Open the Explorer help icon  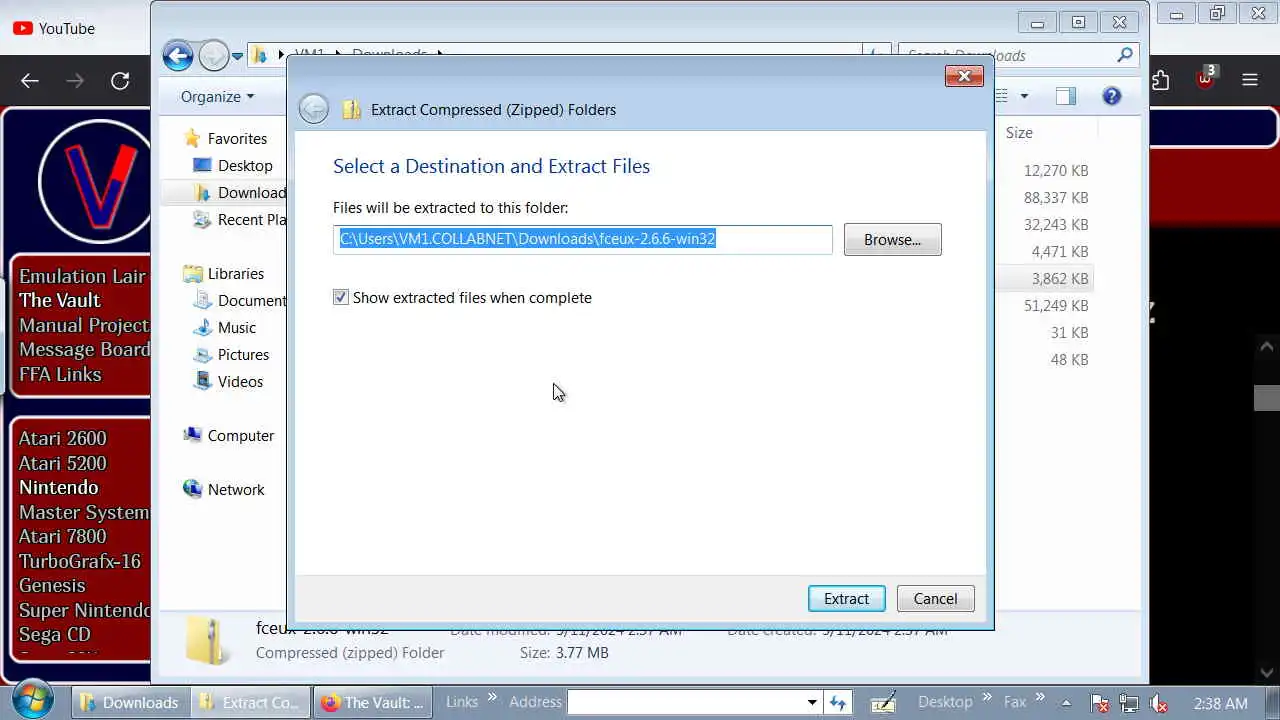coord(1111,96)
